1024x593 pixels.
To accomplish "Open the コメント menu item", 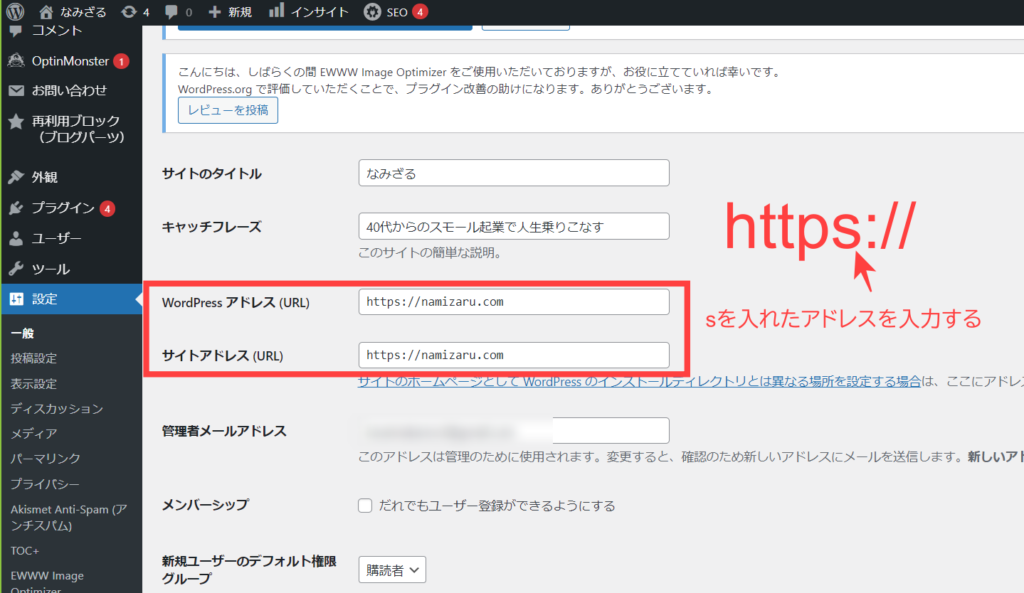I will 57,31.
